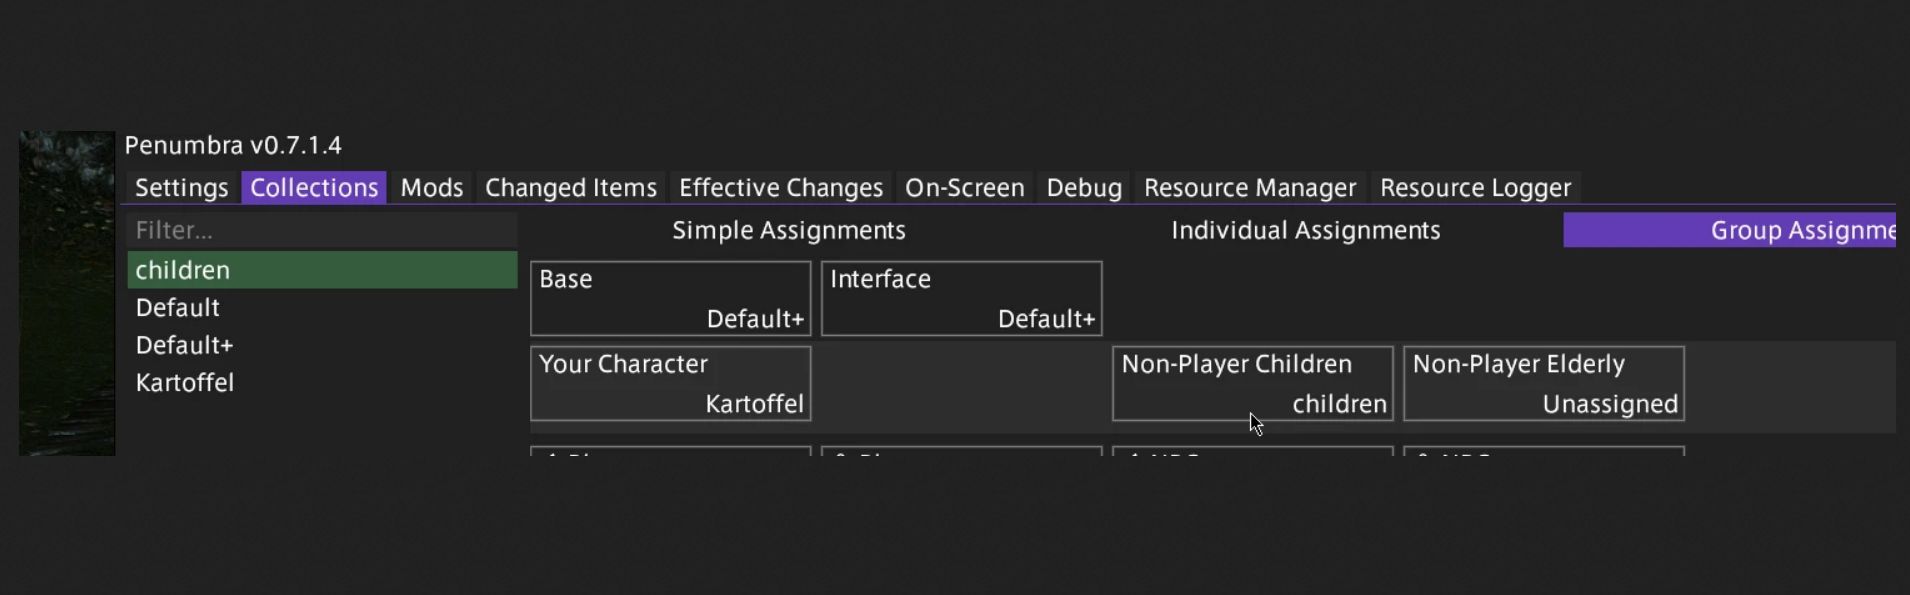This screenshot has width=1910, height=595.
Task: Switch to Resource Manager tab
Action: 1250,188
